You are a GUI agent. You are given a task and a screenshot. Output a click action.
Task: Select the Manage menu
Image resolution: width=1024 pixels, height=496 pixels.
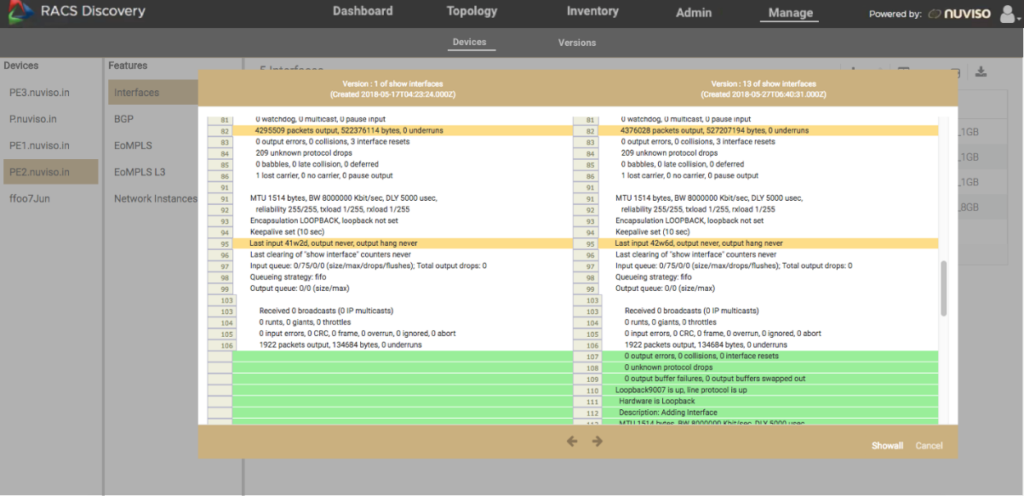click(790, 12)
